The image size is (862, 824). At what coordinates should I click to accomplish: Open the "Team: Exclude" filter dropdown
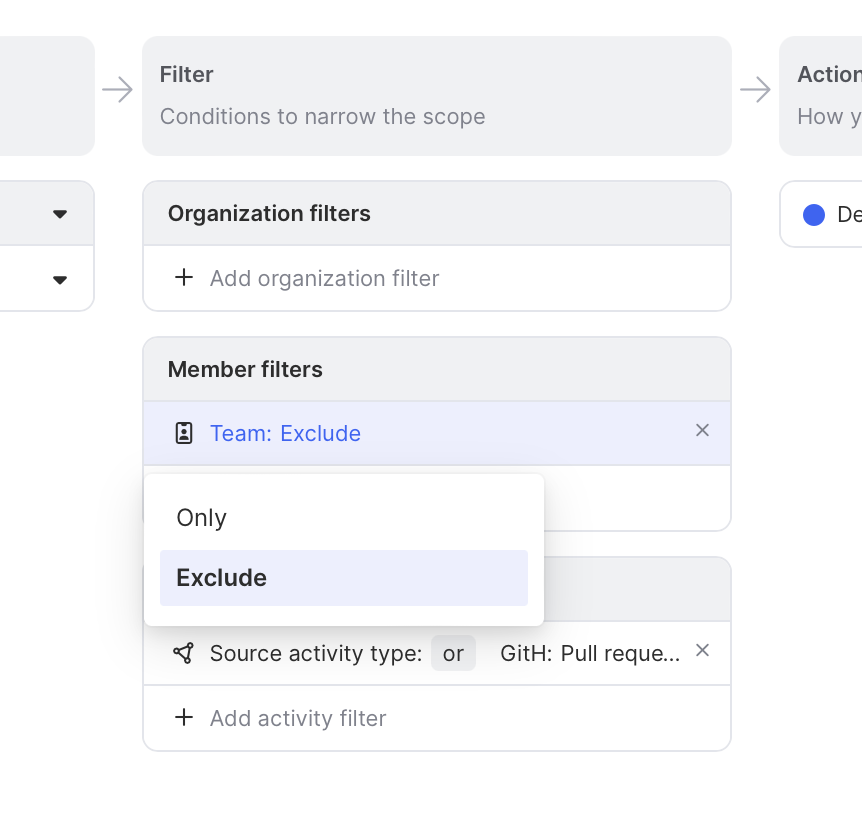[285, 433]
